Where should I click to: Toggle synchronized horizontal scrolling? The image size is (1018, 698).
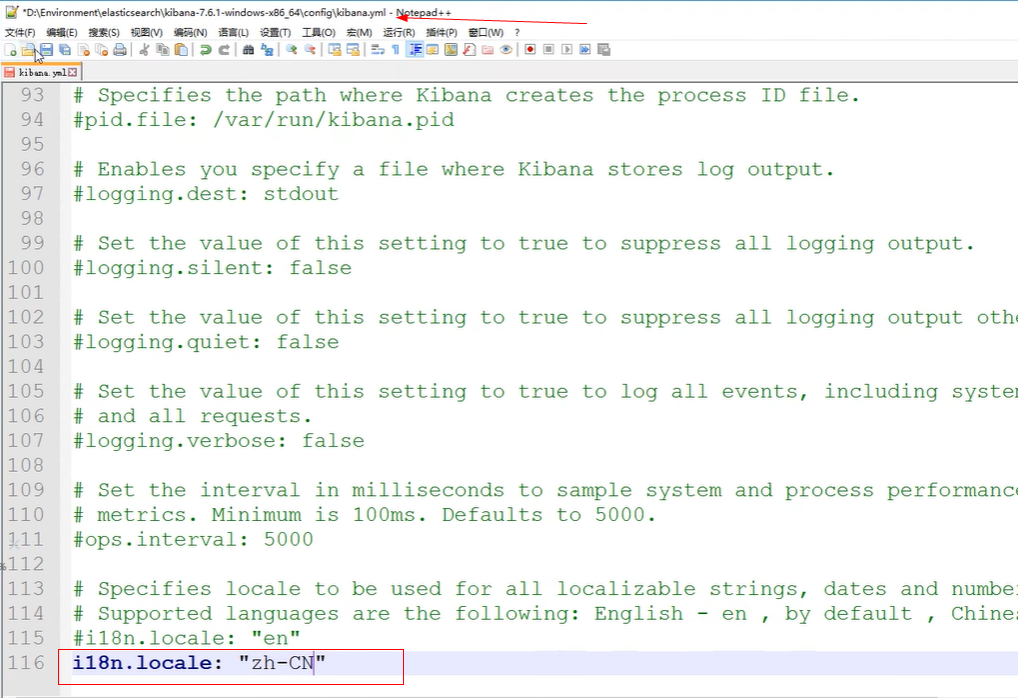353,50
